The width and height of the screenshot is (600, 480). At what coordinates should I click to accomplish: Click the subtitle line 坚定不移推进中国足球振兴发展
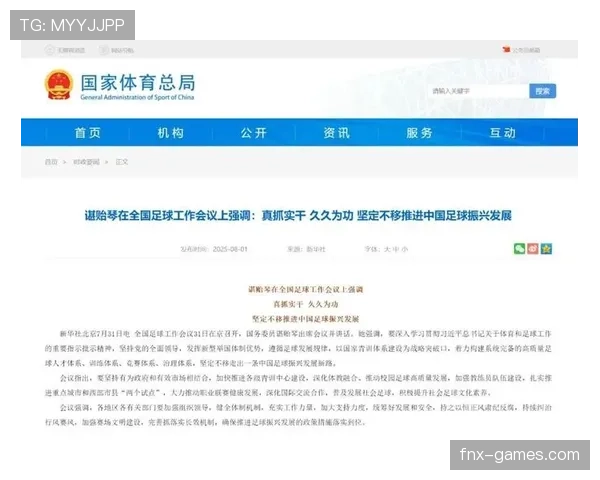point(306,319)
